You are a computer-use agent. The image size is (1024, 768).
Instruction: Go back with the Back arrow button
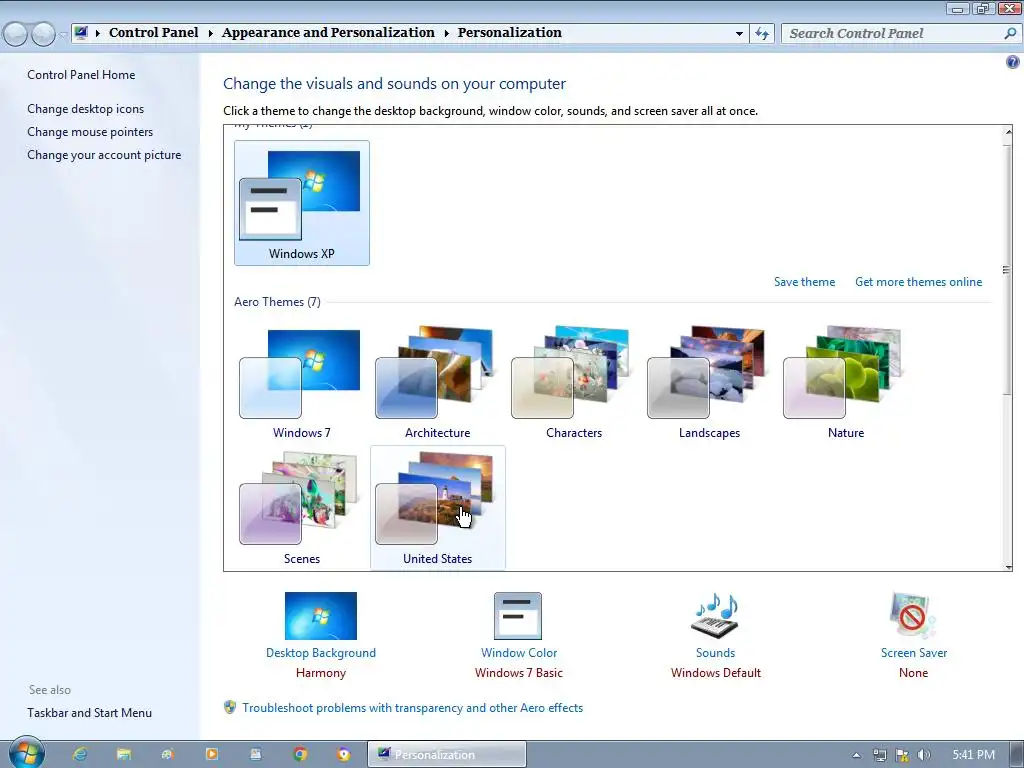(x=16, y=33)
